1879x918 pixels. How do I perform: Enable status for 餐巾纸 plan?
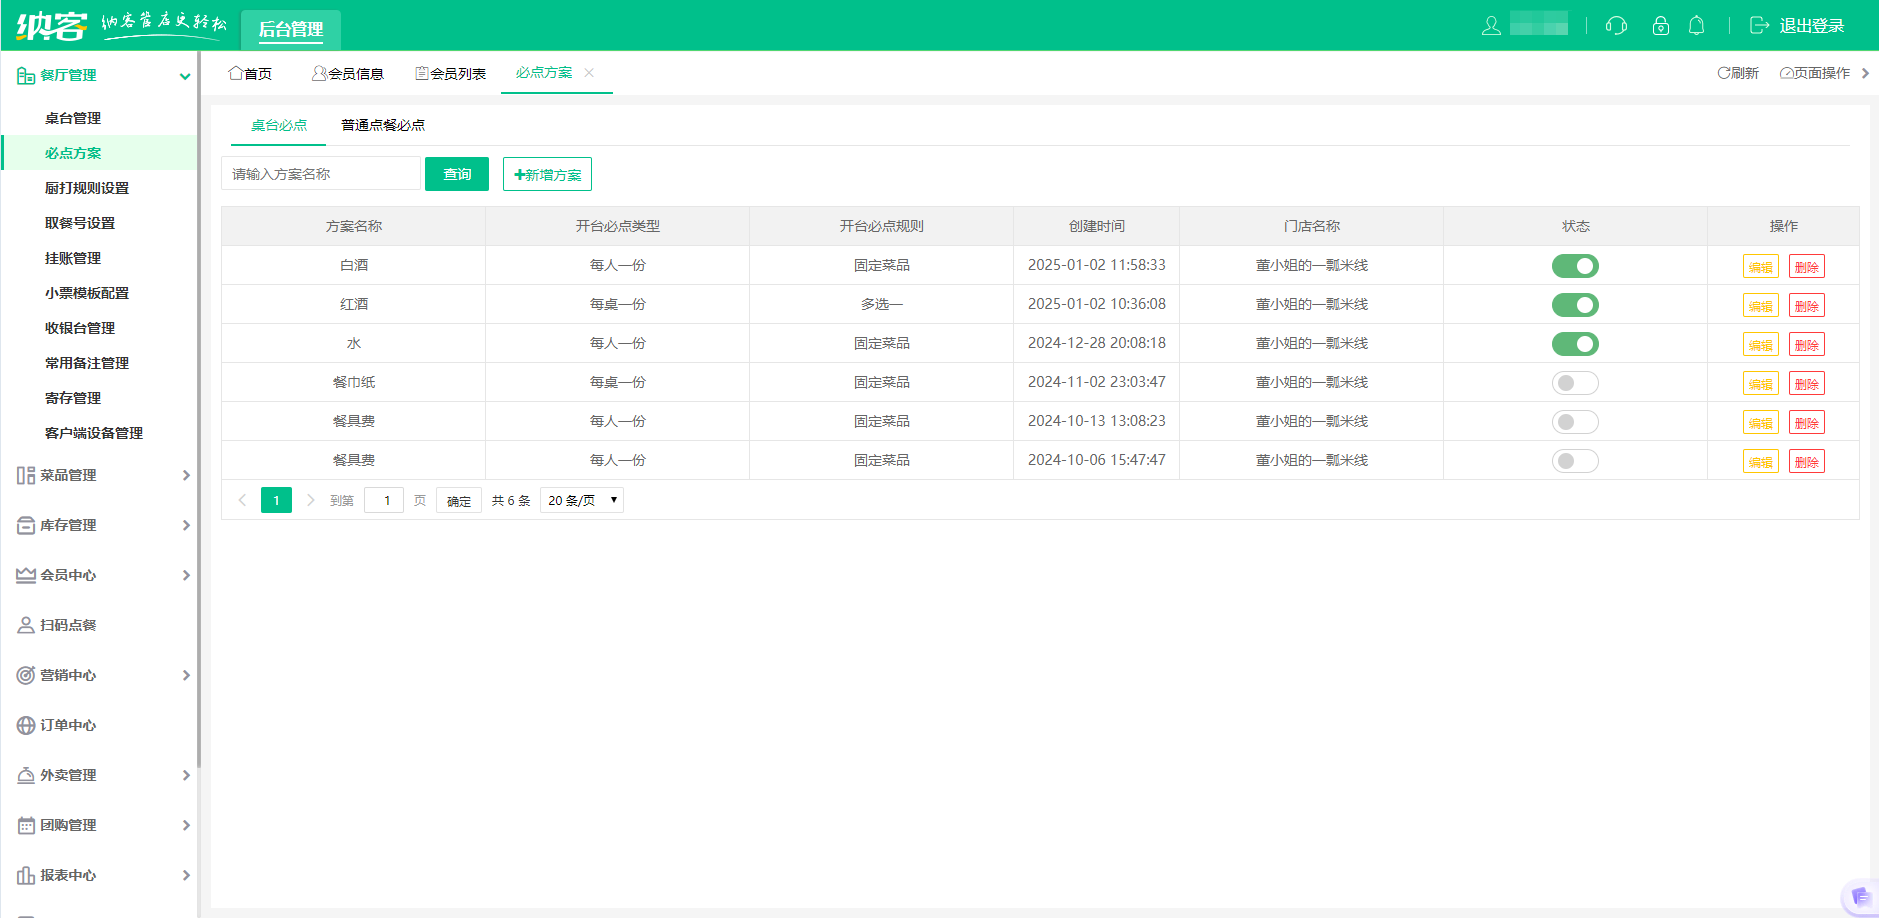click(x=1575, y=383)
